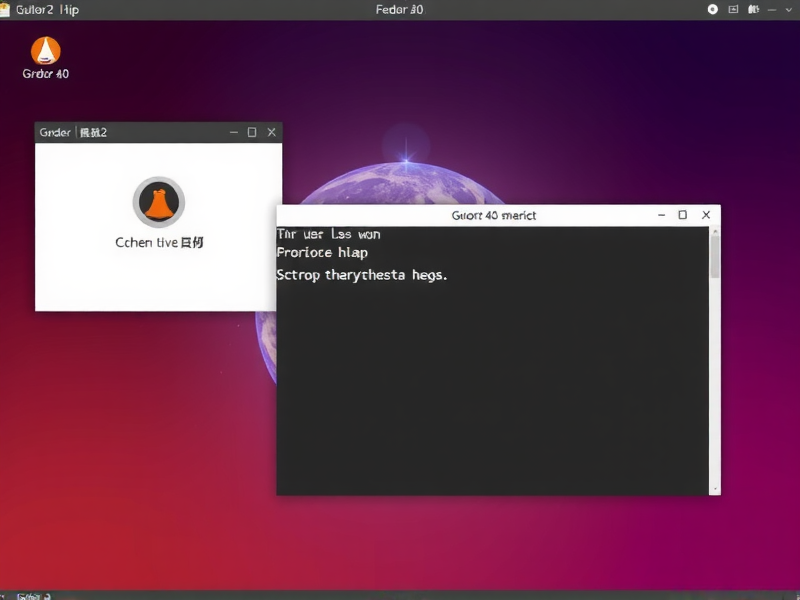Open the Fedor 40 clock dropdown
Image resolution: width=800 pixels, height=600 pixels.
tap(400, 9)
